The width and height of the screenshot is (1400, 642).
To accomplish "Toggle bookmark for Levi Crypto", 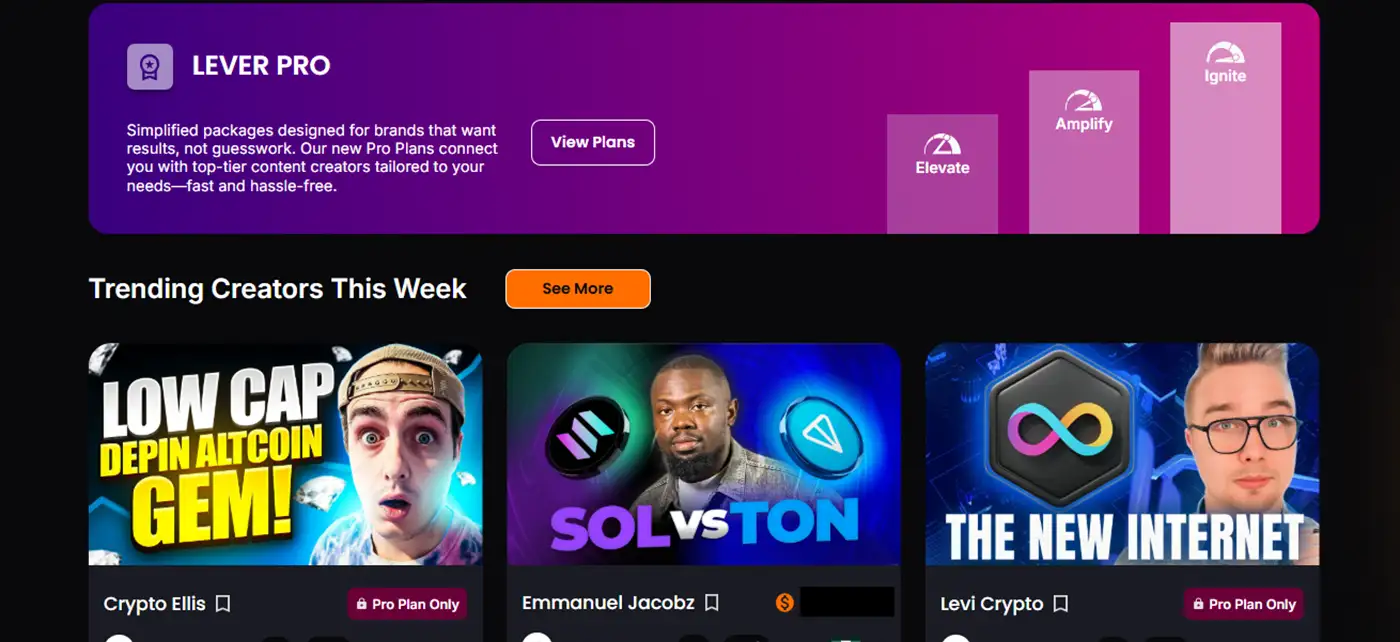I will 1061,604.
